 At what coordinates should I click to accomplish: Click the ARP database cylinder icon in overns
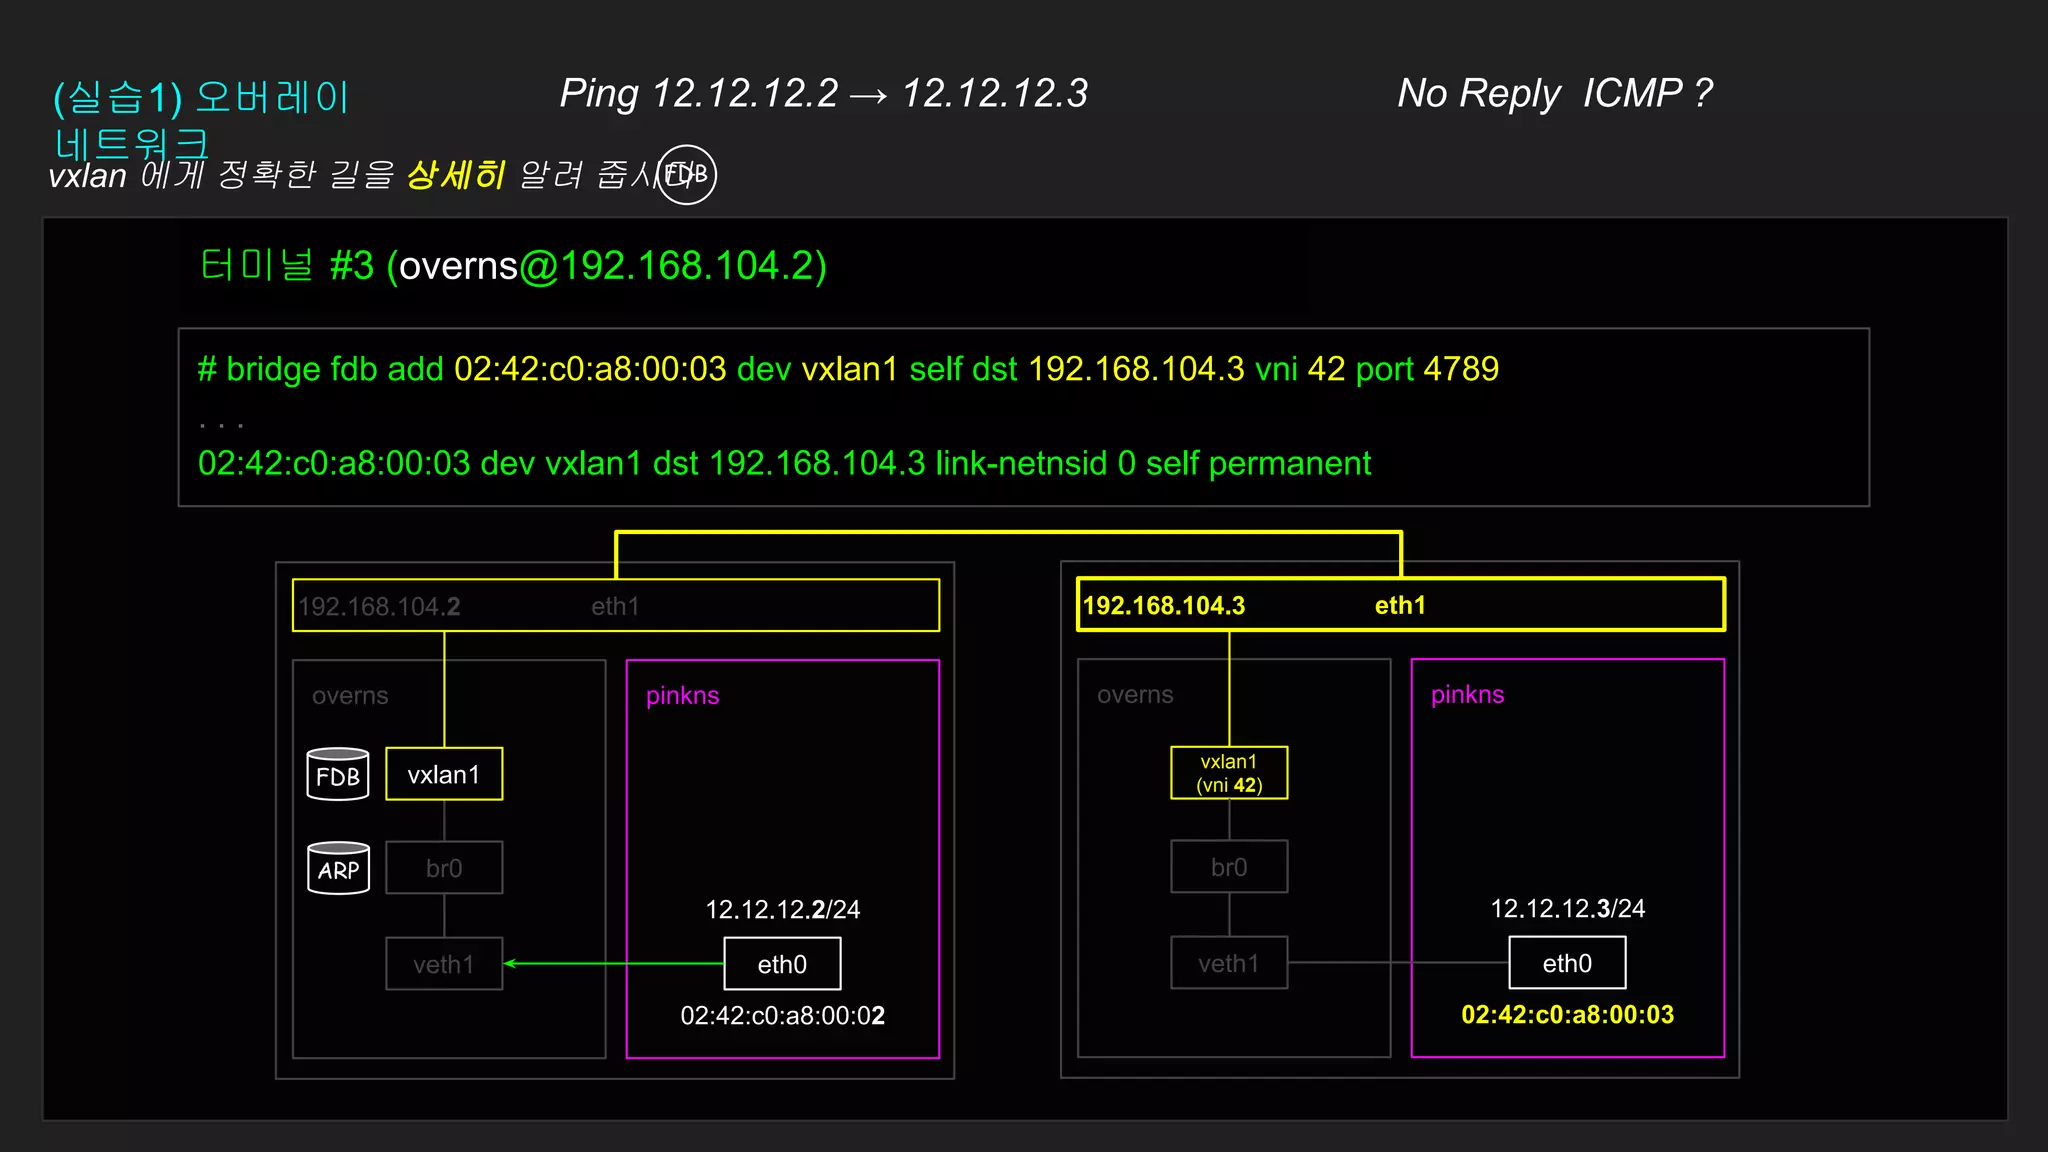[x=338, y=868]
